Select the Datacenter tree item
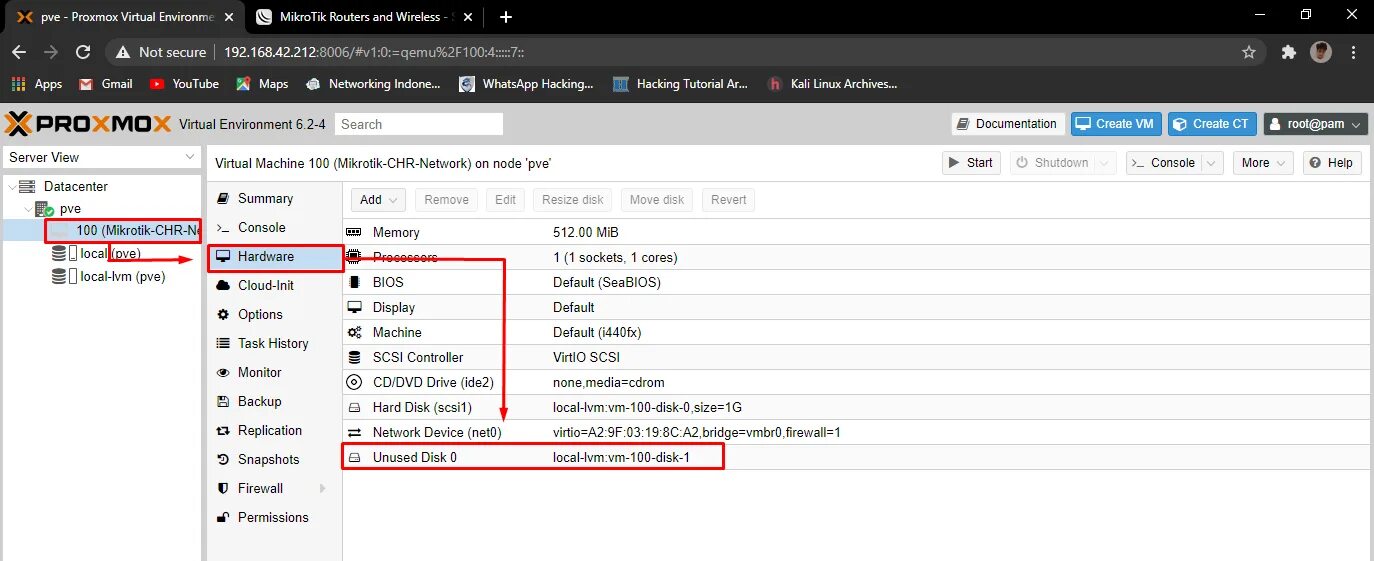 point(75,187)
